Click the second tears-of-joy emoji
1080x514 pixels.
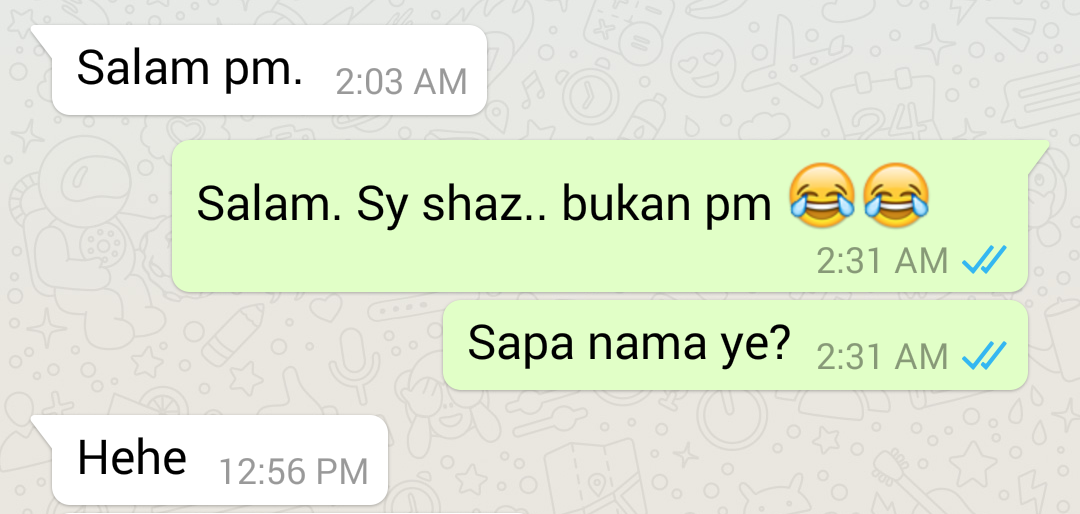click(x=896, y=196)
